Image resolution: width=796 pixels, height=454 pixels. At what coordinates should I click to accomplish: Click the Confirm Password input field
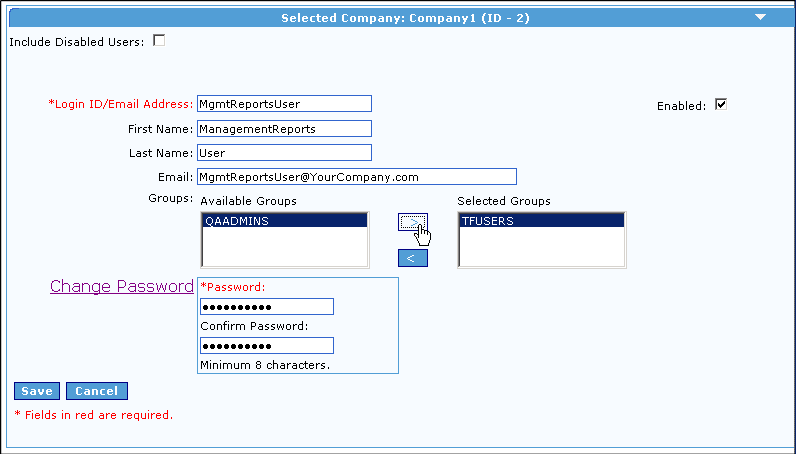[267, 345]
